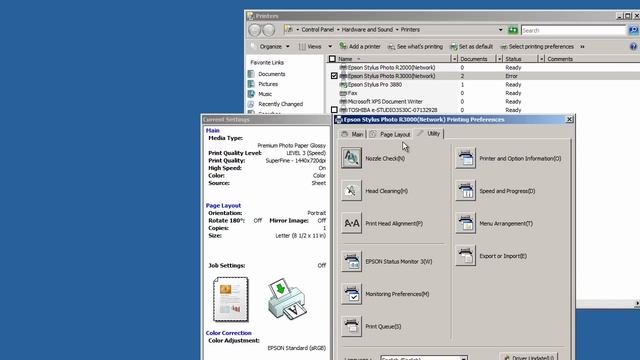Open the Name column filter dropdown
This screenshot has width=640, height=360.
tap(454, 59)
